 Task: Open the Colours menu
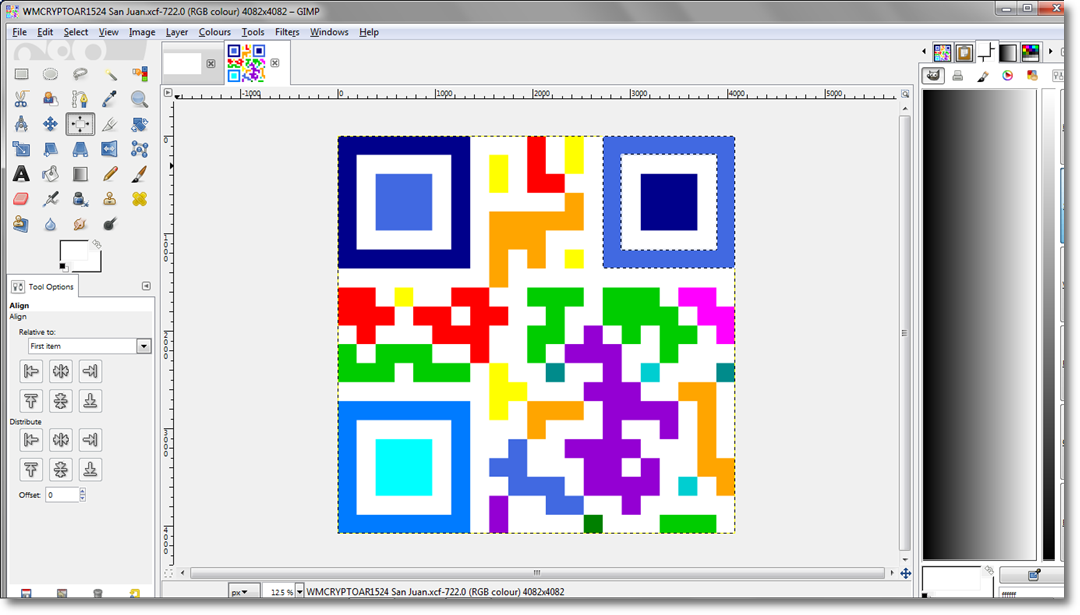point(215,32)
